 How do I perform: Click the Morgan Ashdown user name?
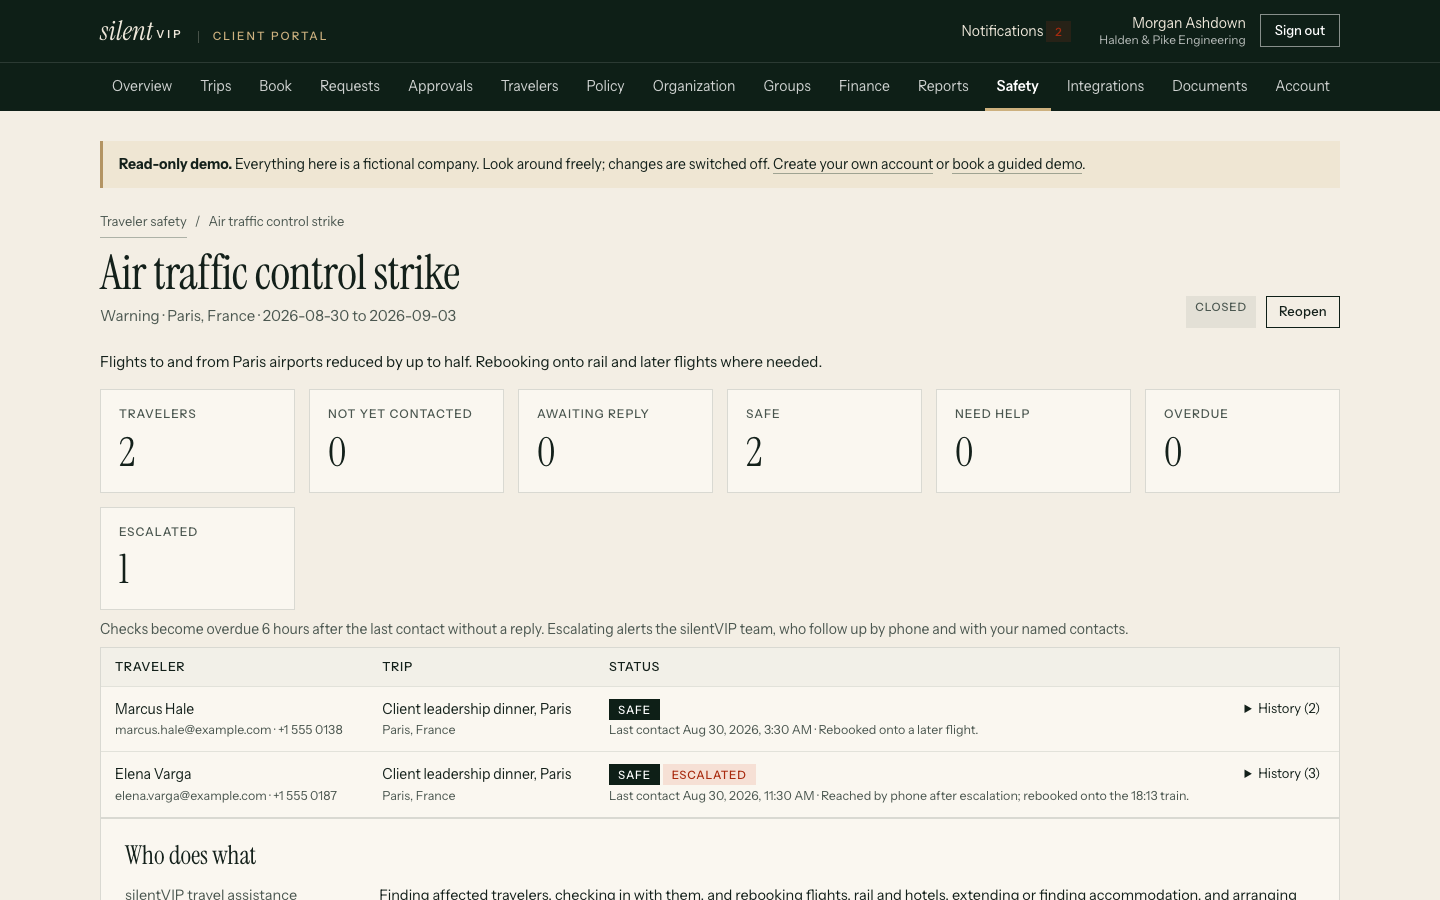pos(1188,23)
